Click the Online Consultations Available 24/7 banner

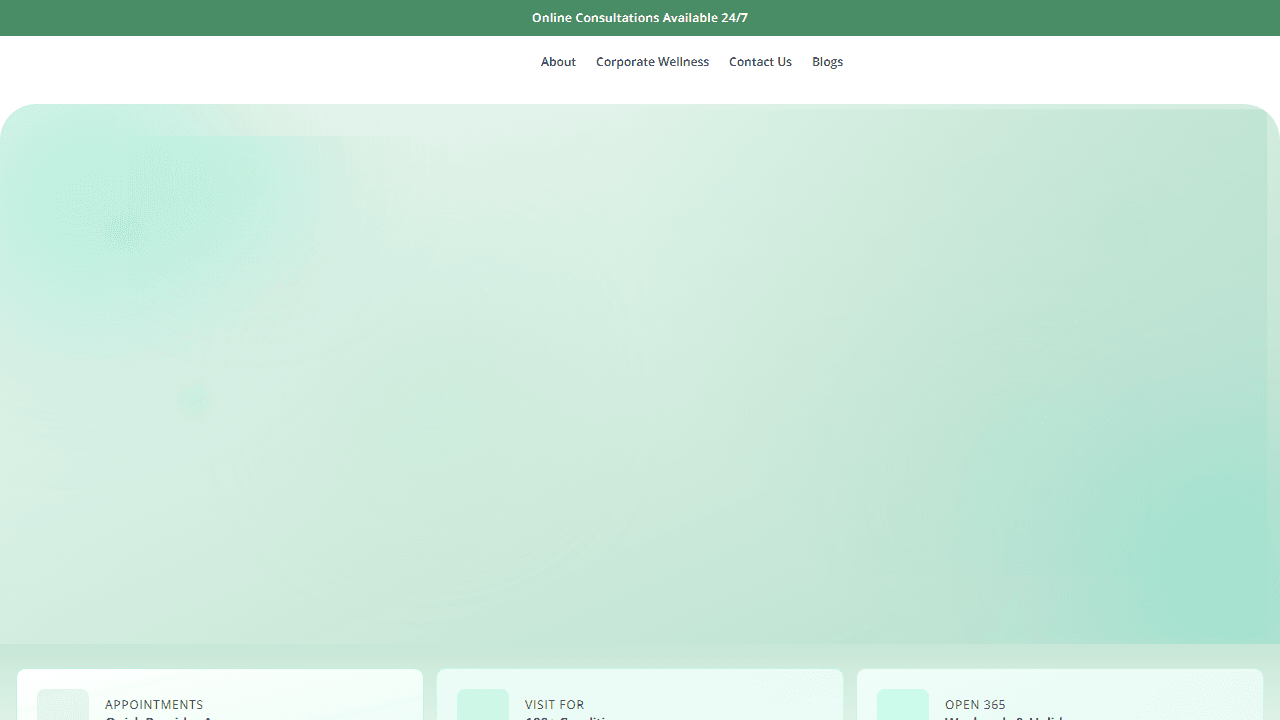(x=640, y=18)
